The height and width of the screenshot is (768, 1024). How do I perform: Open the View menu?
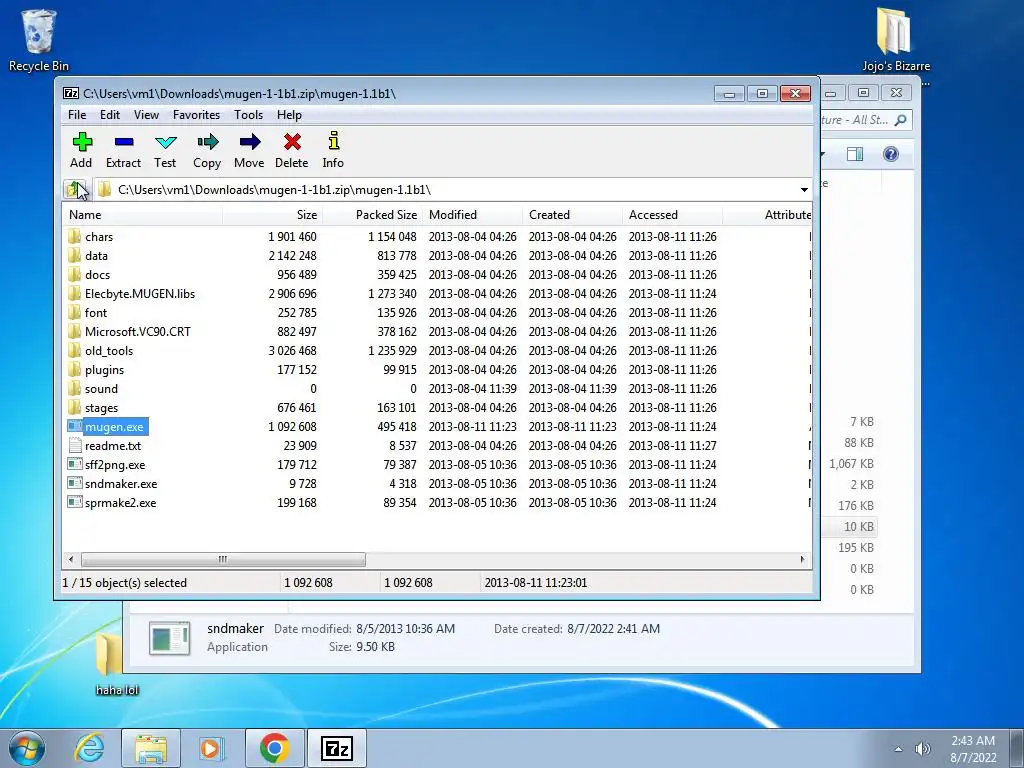coord(146,115)
